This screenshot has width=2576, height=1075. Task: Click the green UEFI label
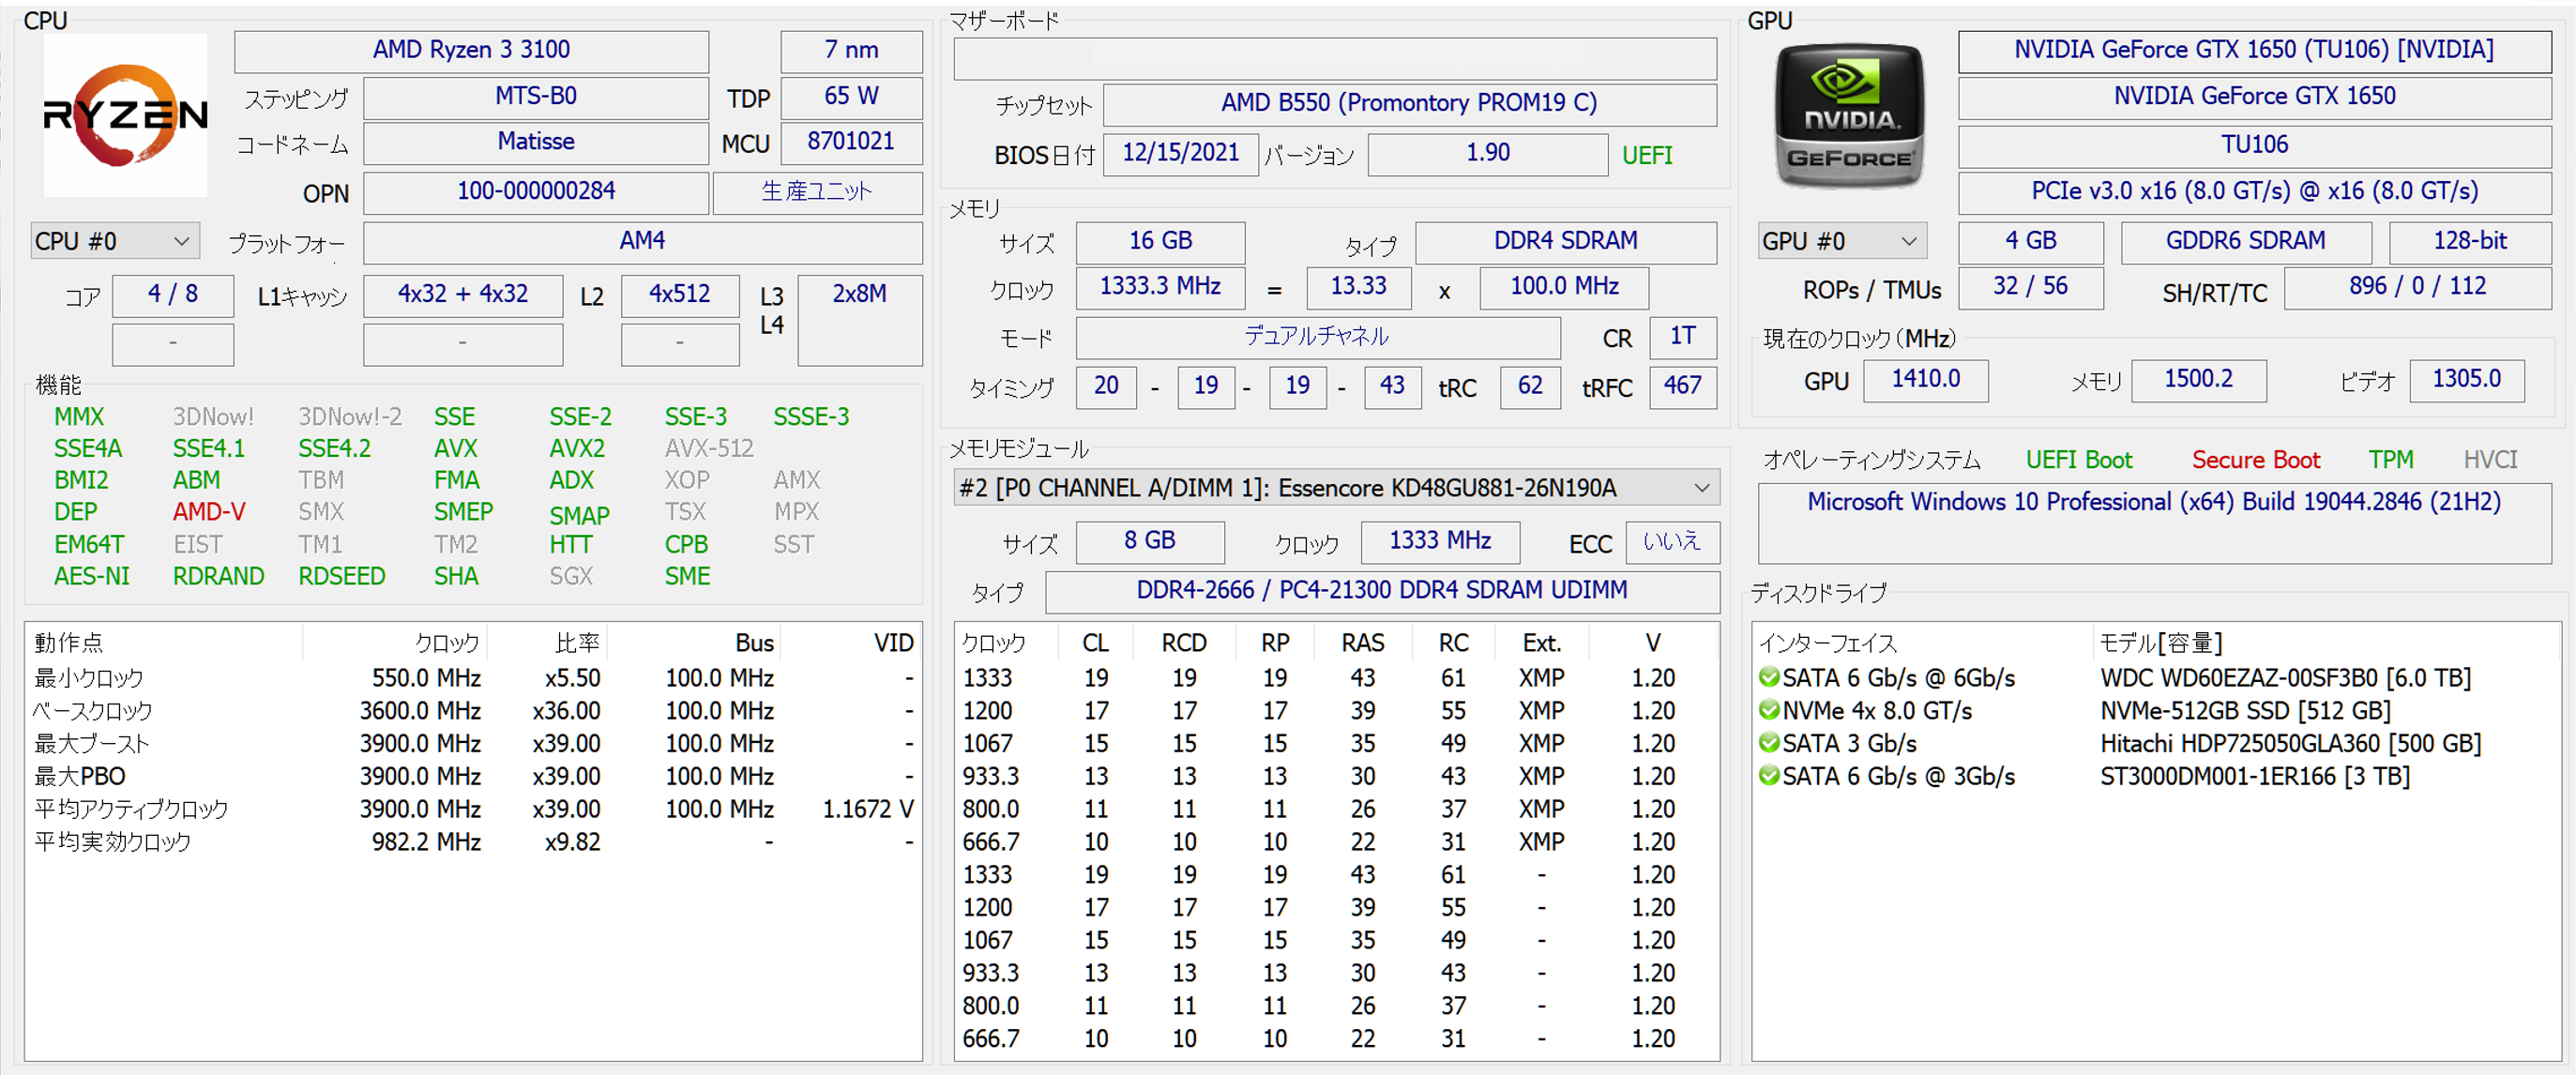(x=1647, y=155)
